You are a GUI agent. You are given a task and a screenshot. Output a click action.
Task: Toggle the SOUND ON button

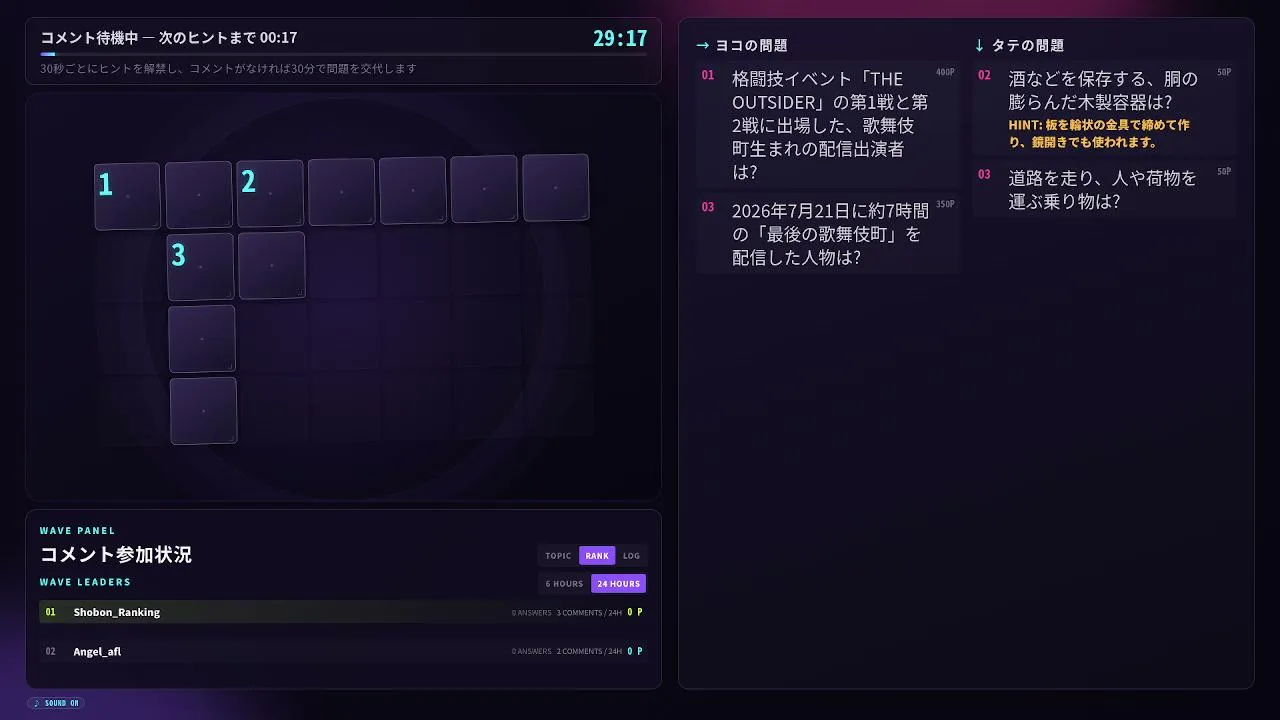coord(56,703)
